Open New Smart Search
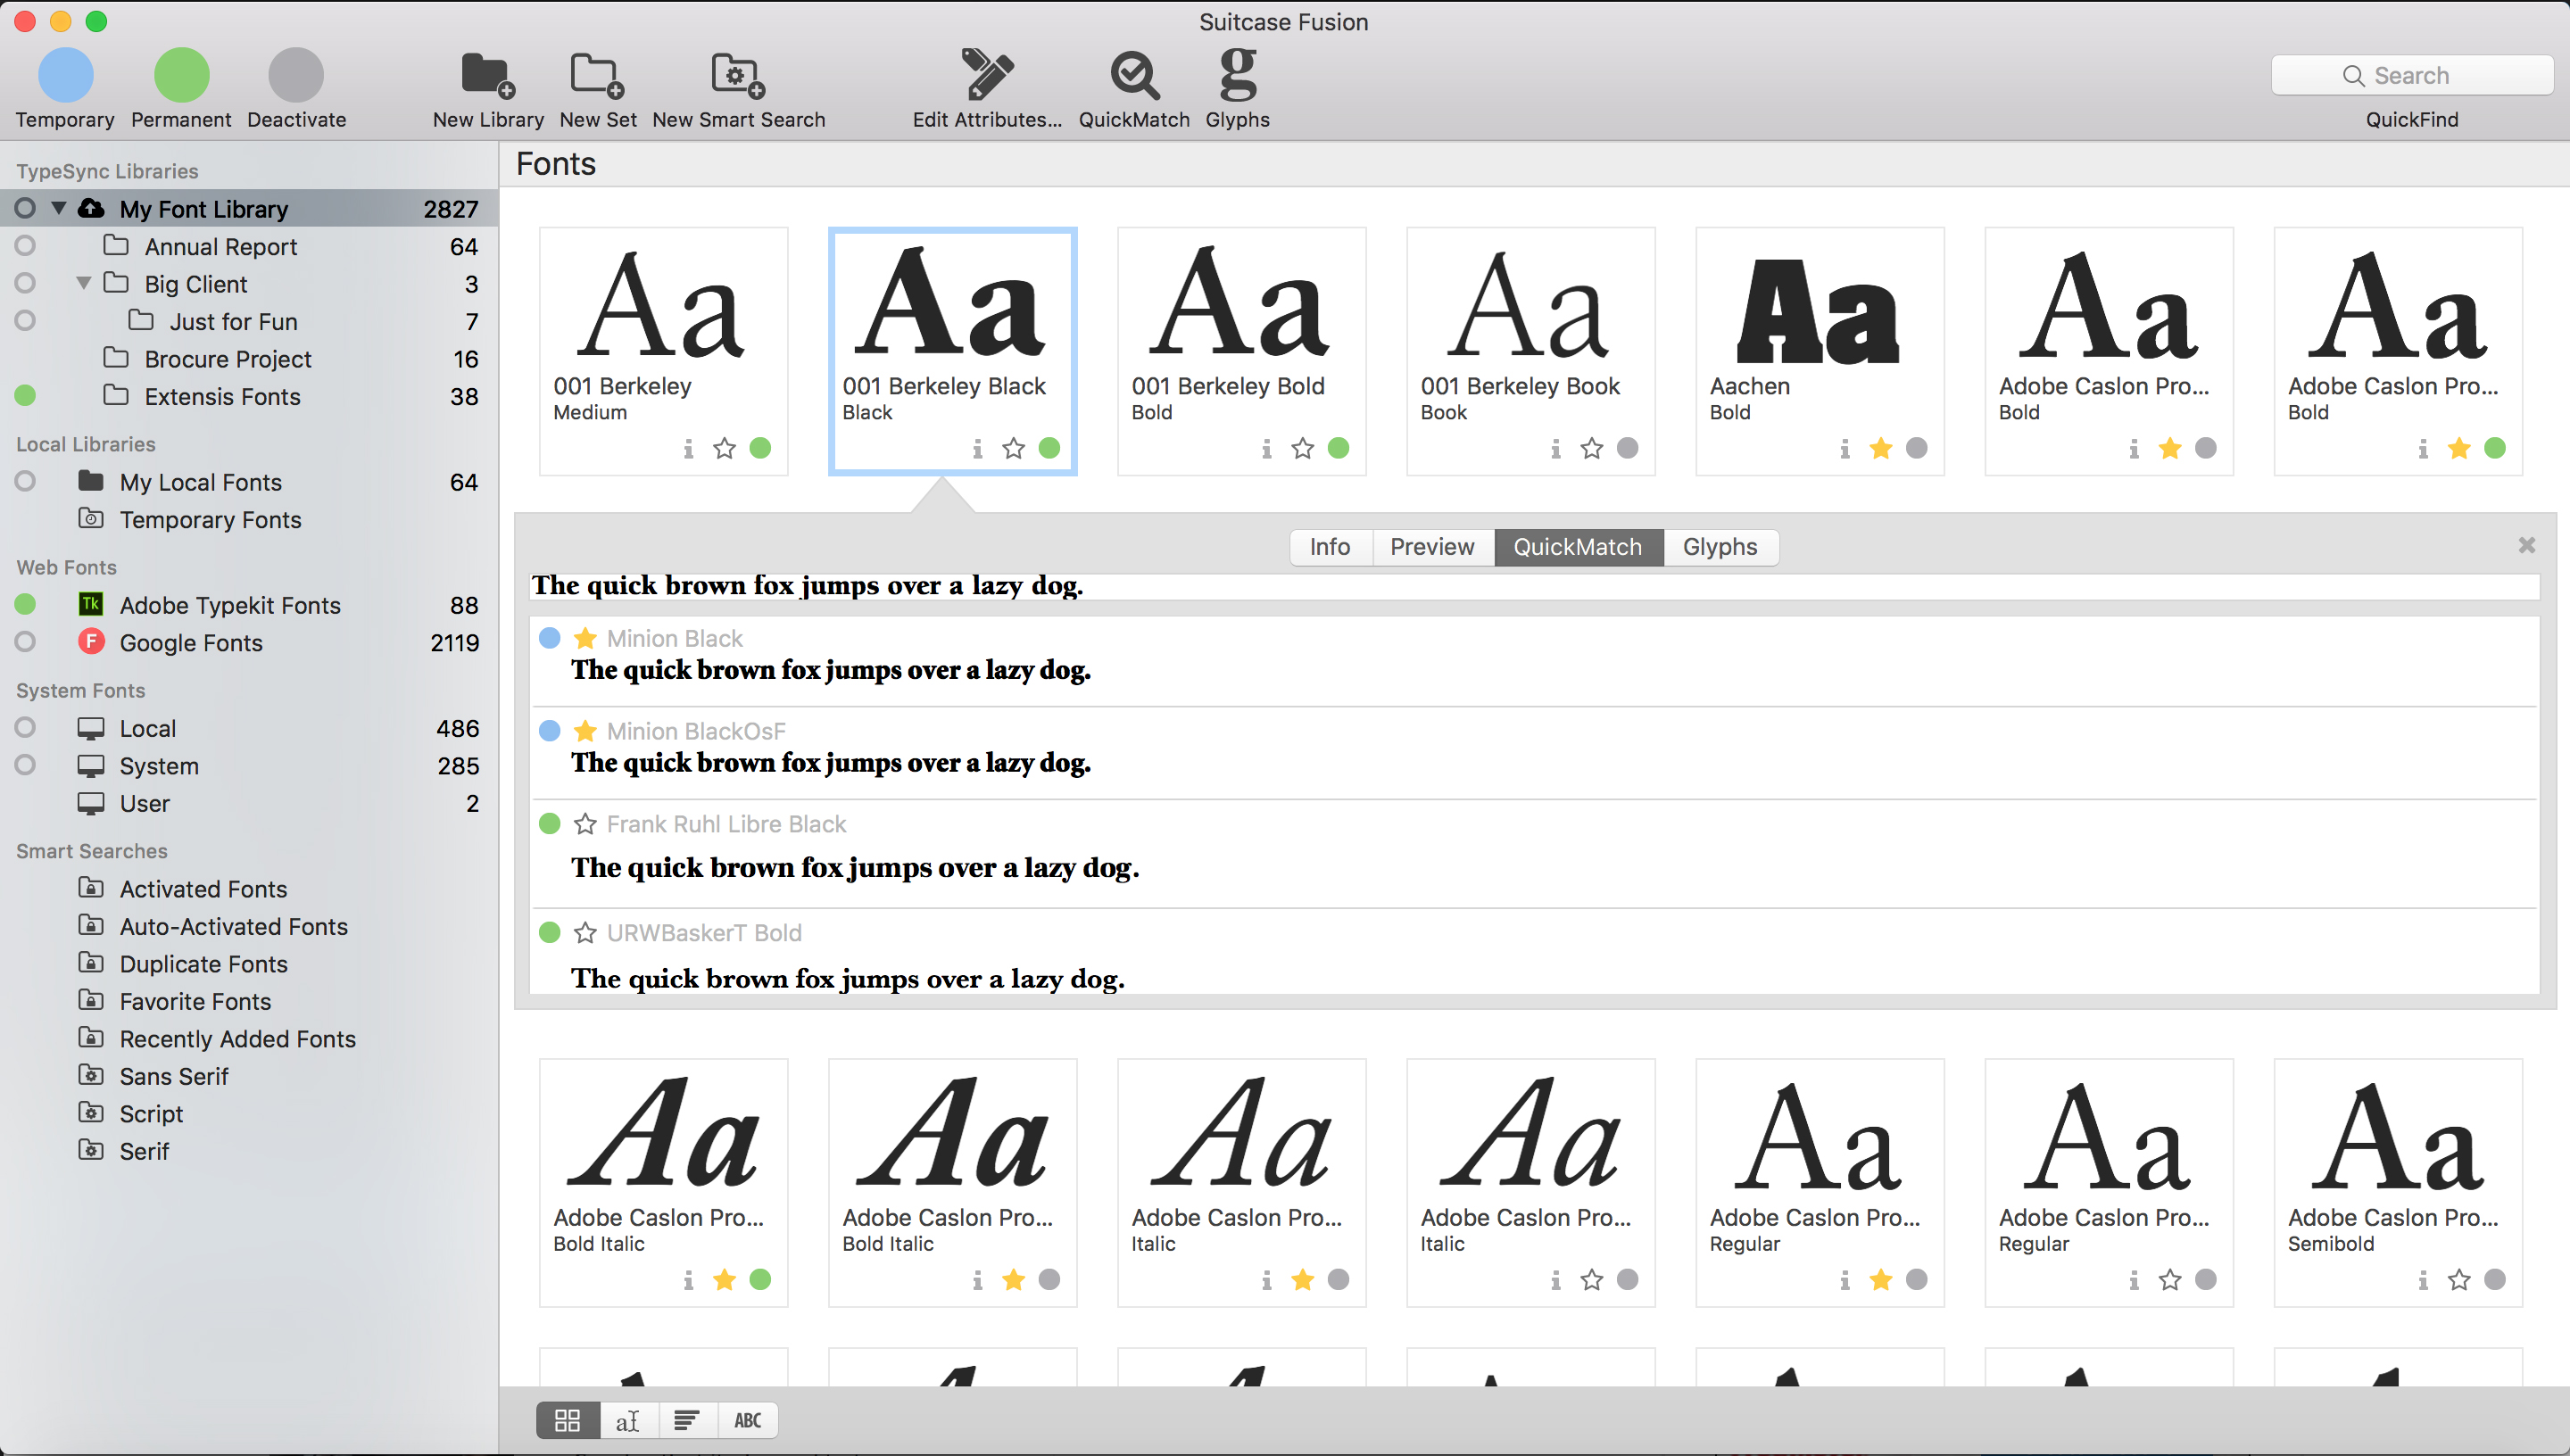 737,77
